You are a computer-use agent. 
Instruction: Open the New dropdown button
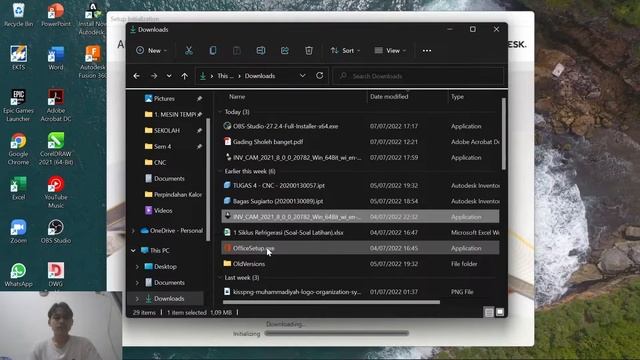[x=151, y=51]
